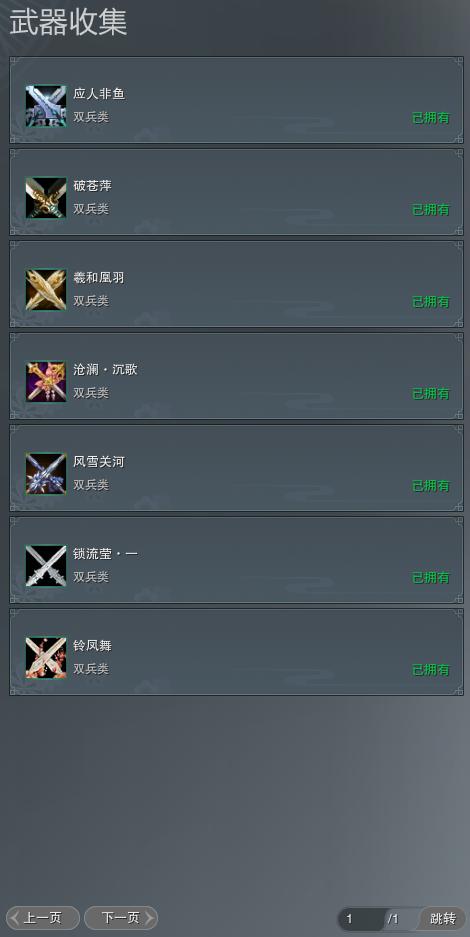470x937 pixels.
Task: Focus the page number input field
Action: point(363,919)
